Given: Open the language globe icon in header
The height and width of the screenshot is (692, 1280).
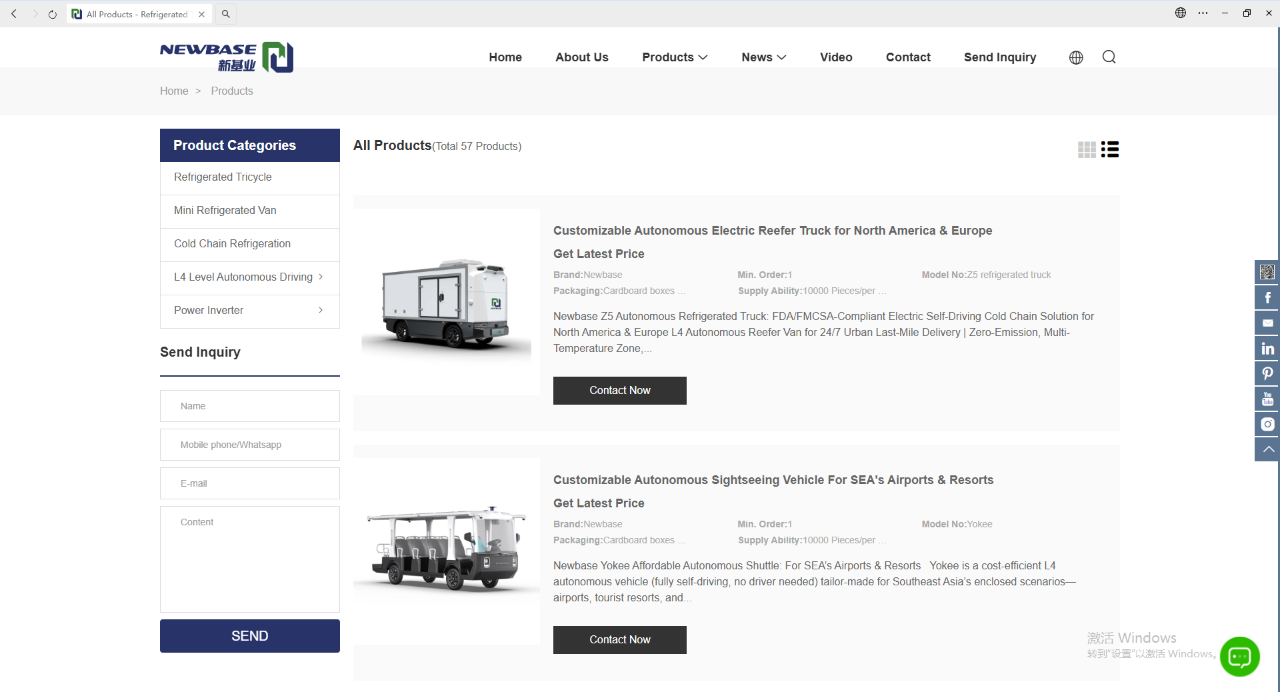Looking at the screenshot, I should [x=1076, y=58].
